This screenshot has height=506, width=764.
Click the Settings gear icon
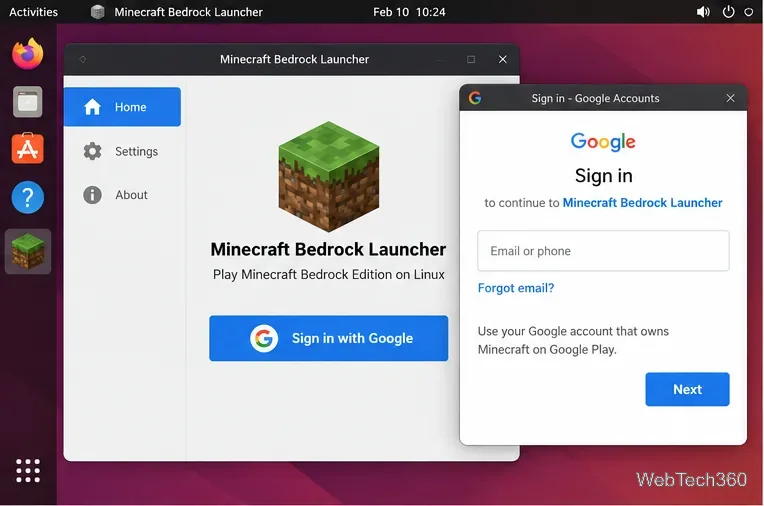coord(93,151)
